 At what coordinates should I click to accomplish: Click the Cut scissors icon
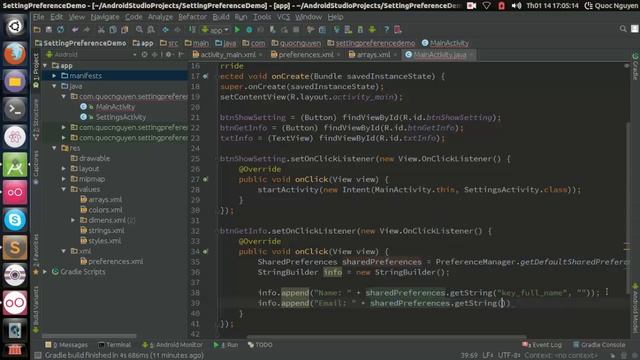[x=101, y=29]
